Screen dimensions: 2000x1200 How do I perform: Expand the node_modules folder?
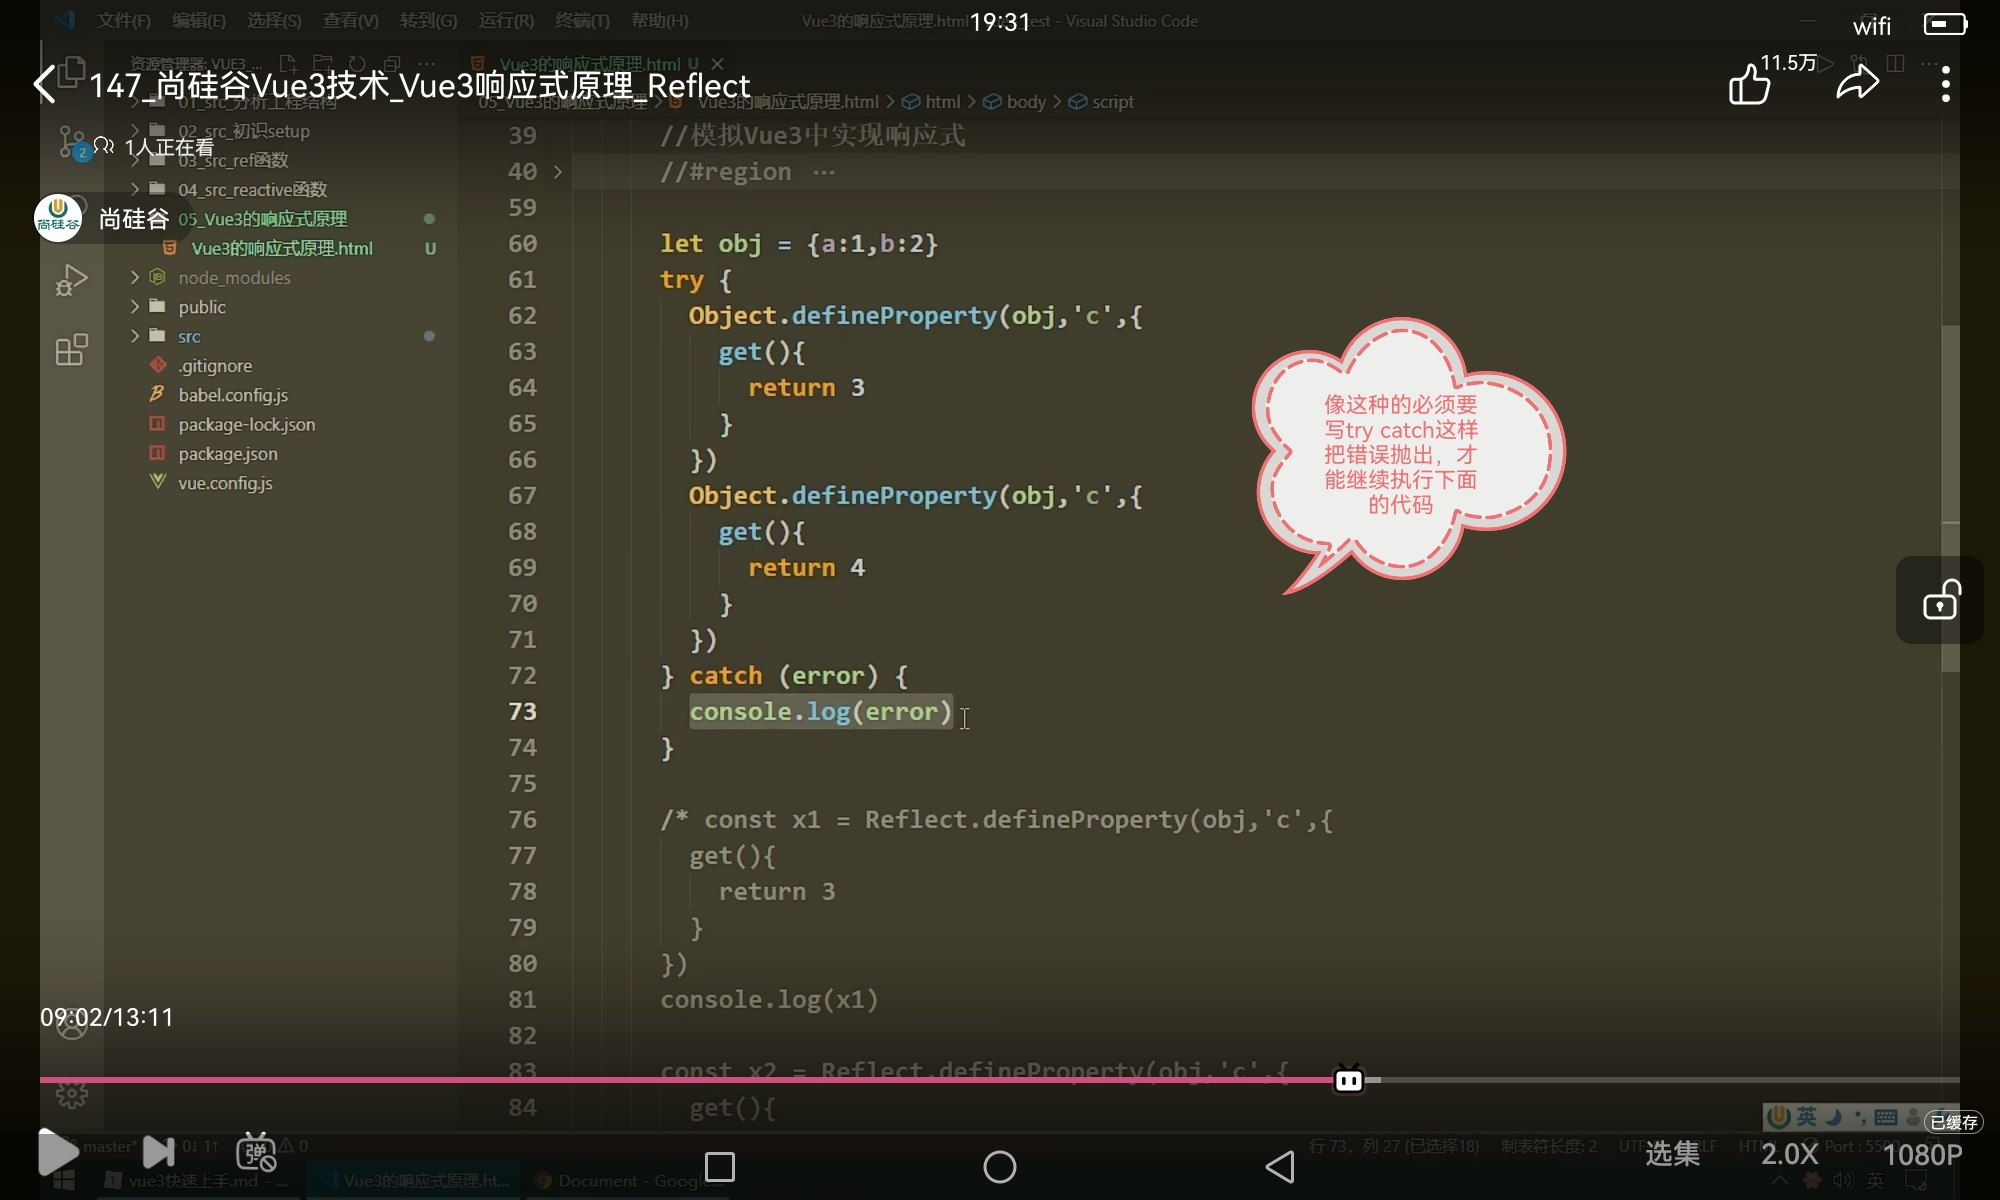click(x=234, y=278)
